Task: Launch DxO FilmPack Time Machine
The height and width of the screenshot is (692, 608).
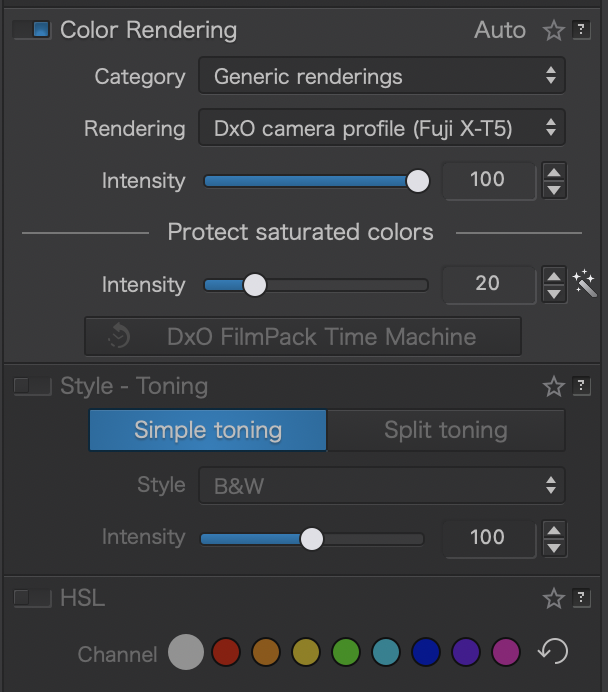Action: point(303,337)
